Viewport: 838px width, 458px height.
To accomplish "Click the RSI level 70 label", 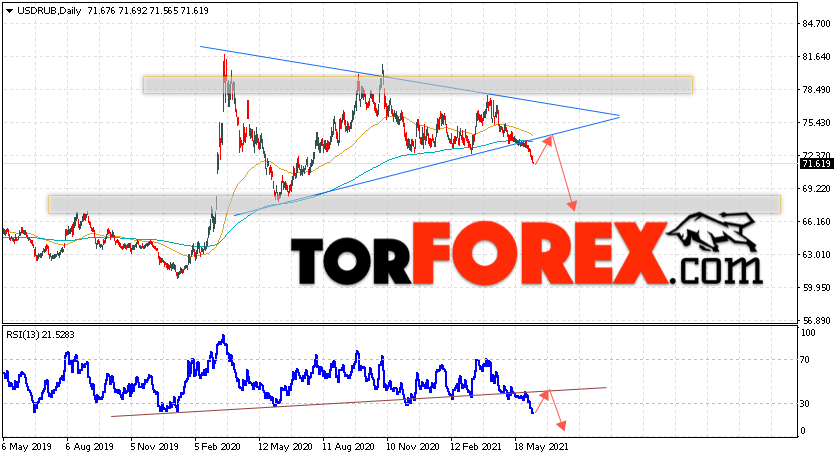I will click(805, 360).
